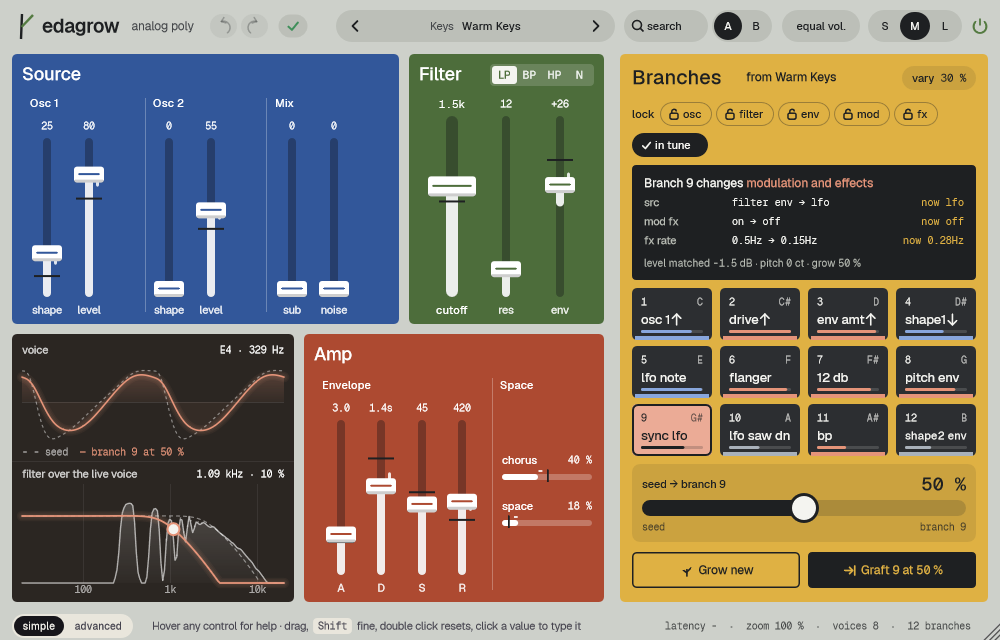Select branch 12 shape2 env

pyautogui.click(x=936, y=430)
